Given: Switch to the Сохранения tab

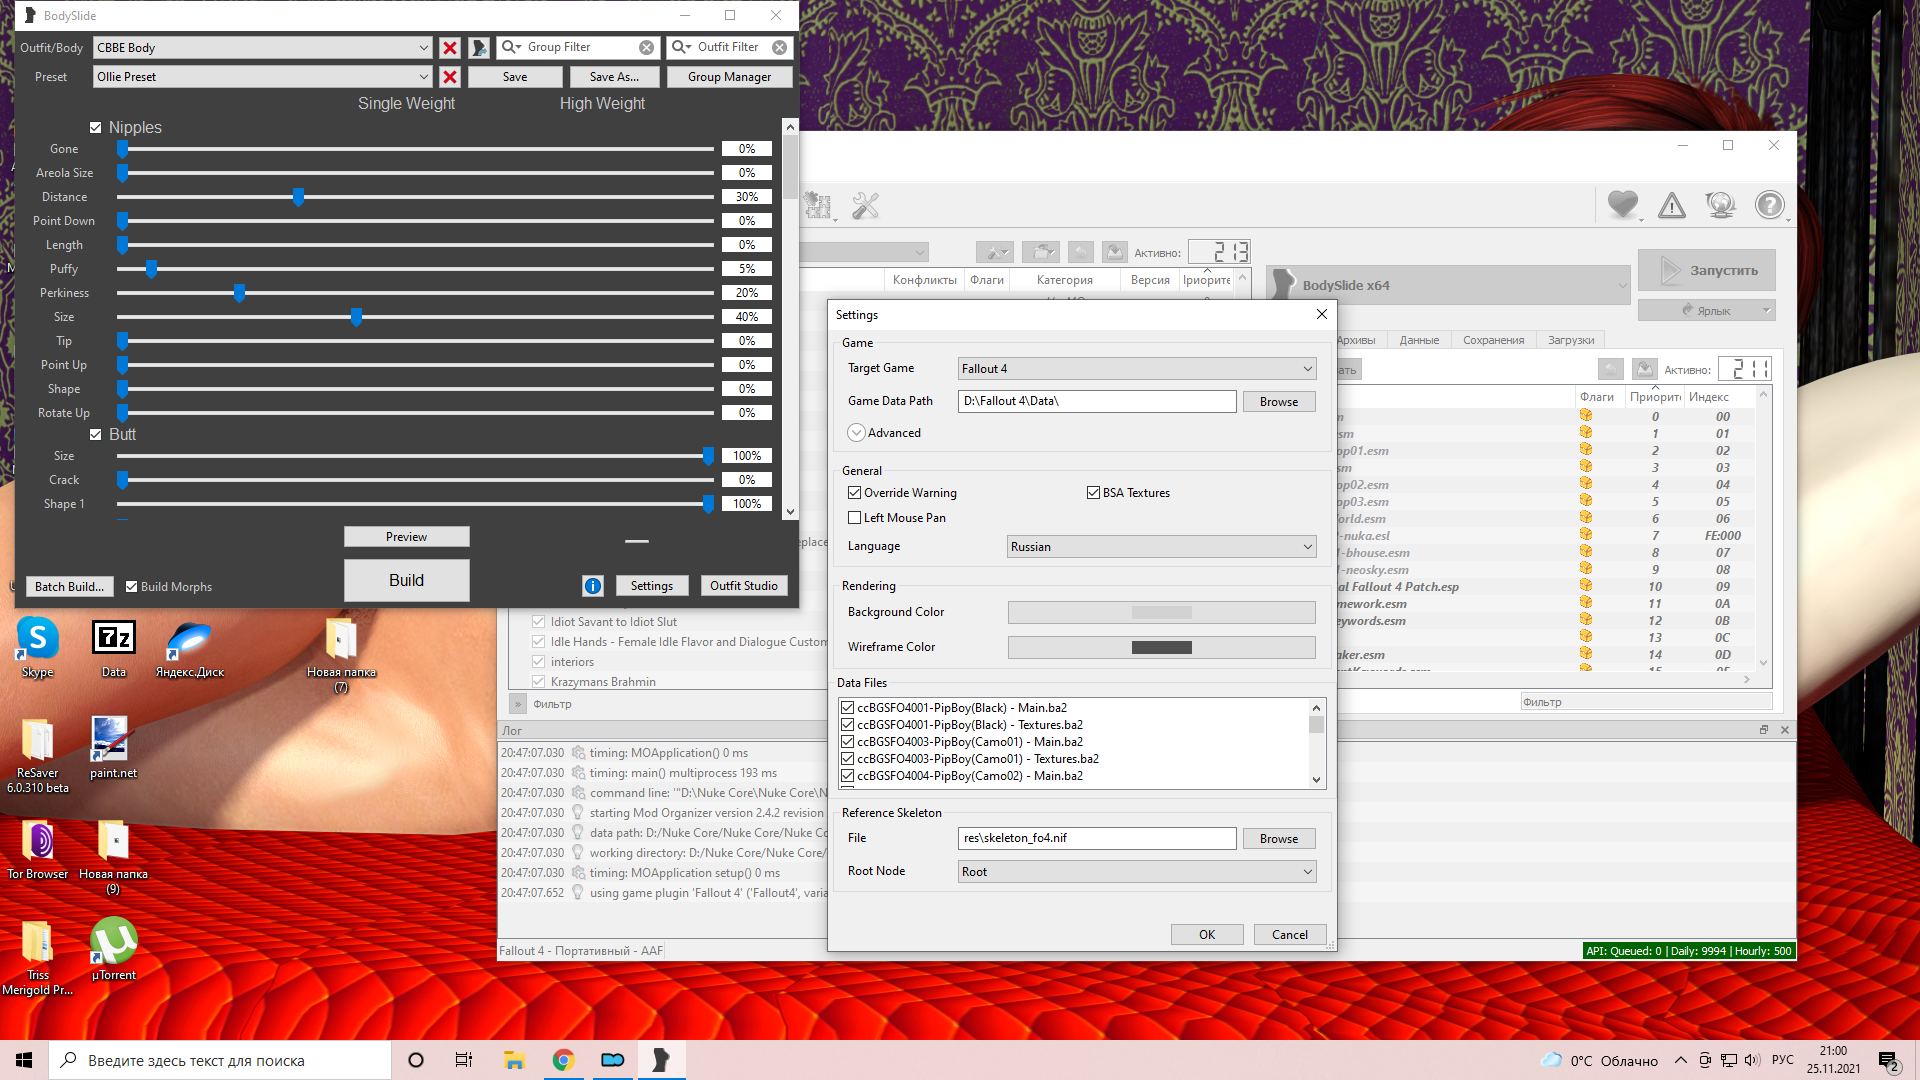Looking at the screenshot, I should [x=1493, y=340].
